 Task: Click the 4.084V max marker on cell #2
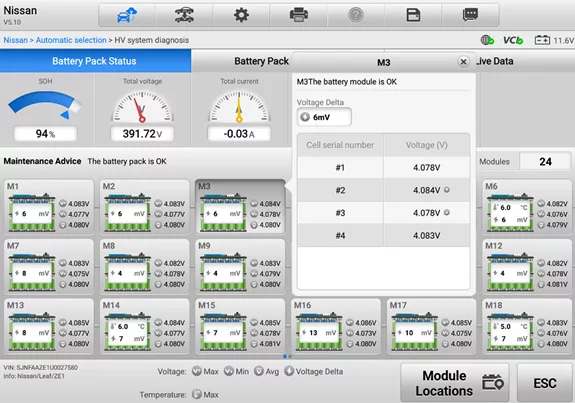point(447,190)
